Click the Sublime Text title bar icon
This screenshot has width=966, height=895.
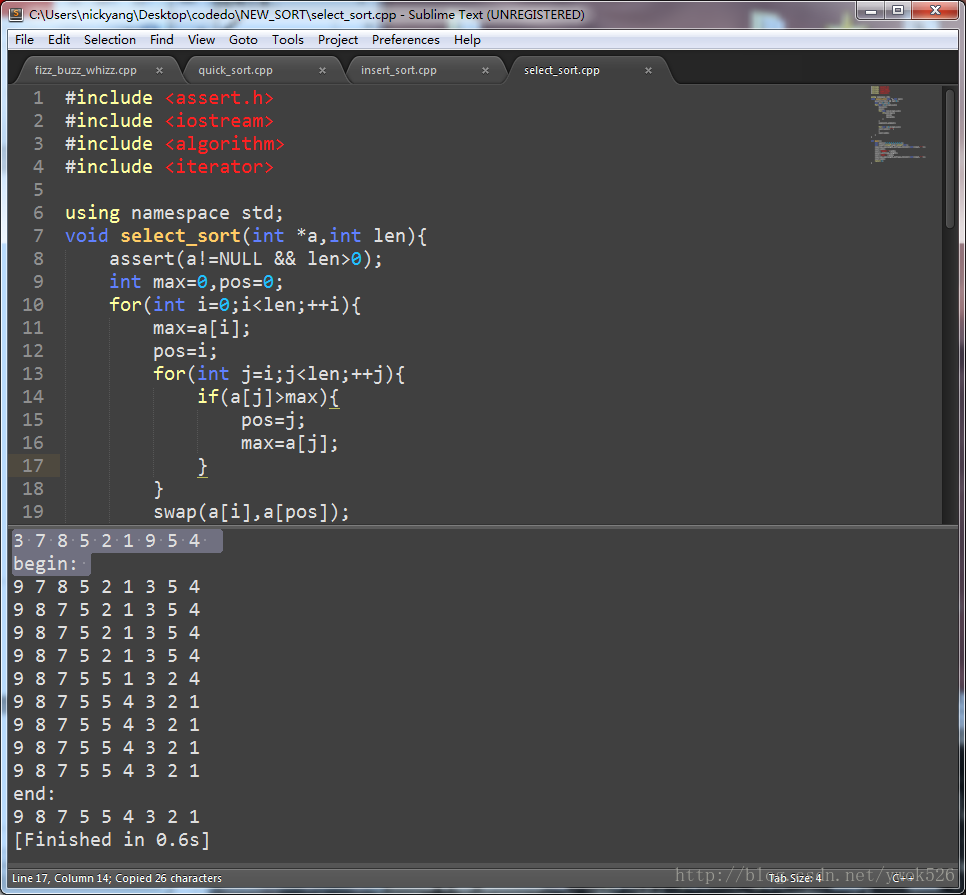click(x=17, y=14)
